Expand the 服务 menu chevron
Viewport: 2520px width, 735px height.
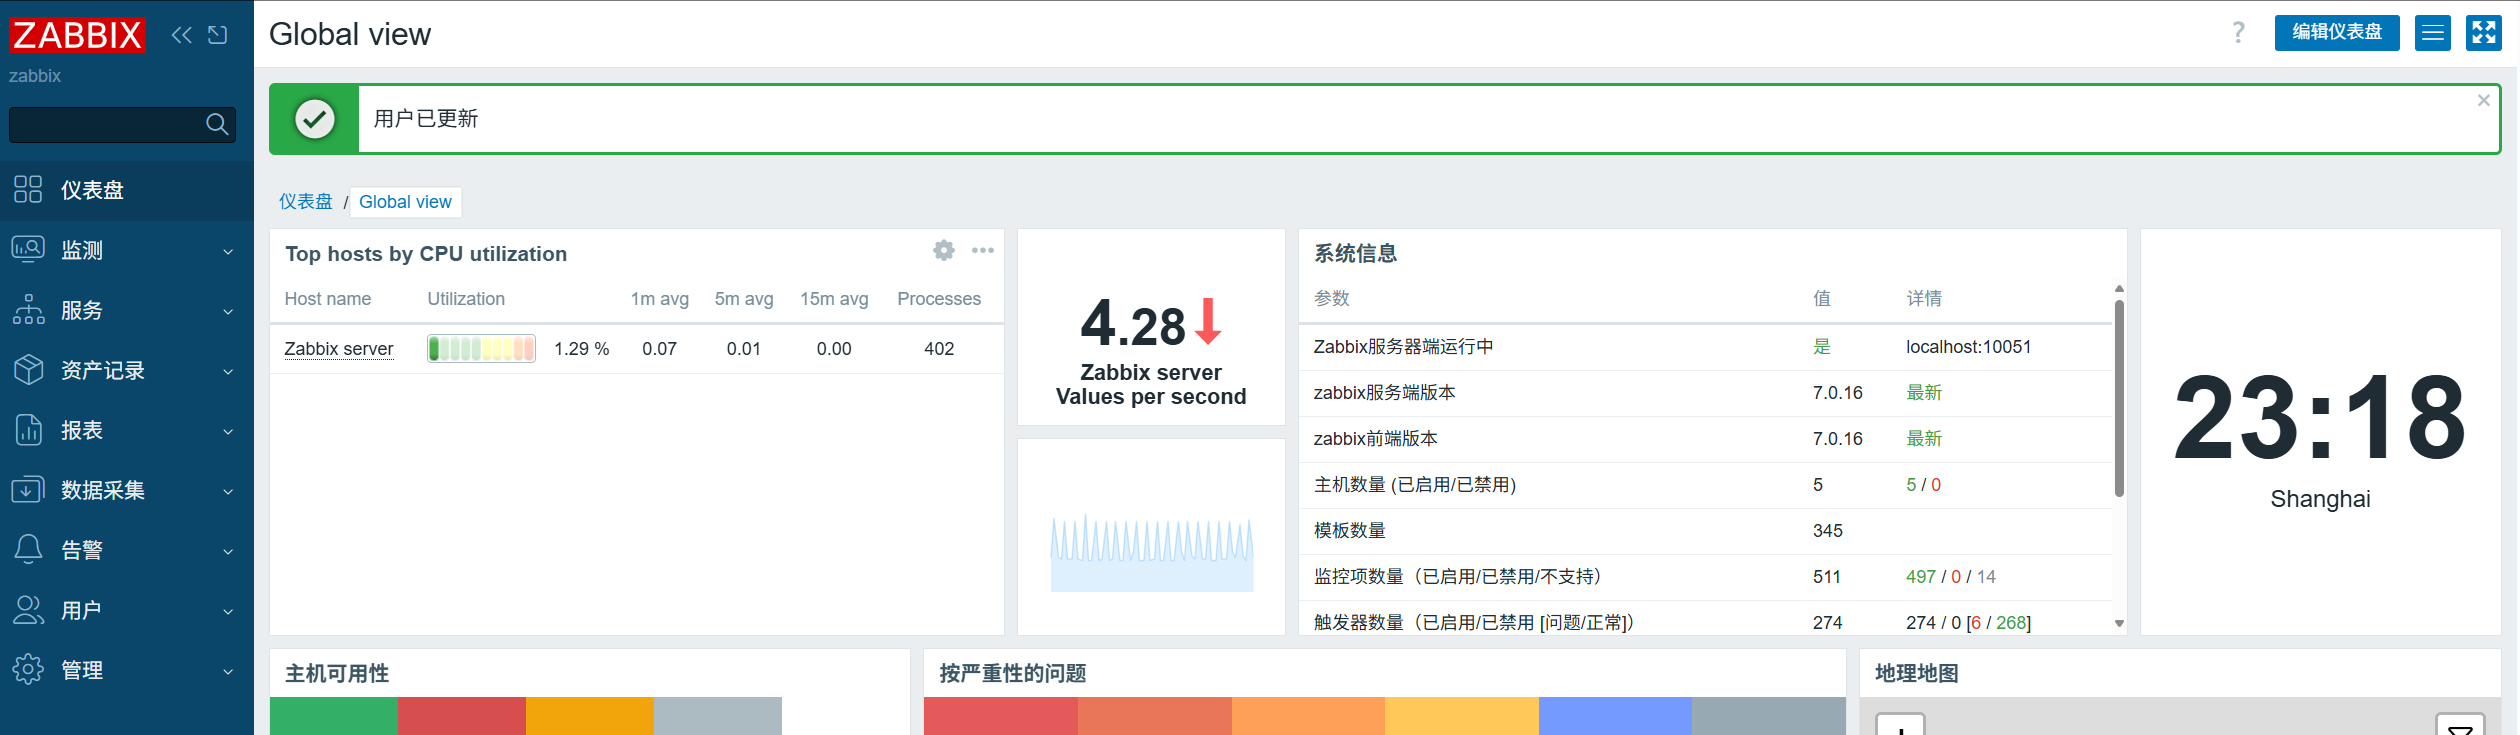tap(228, 311)
